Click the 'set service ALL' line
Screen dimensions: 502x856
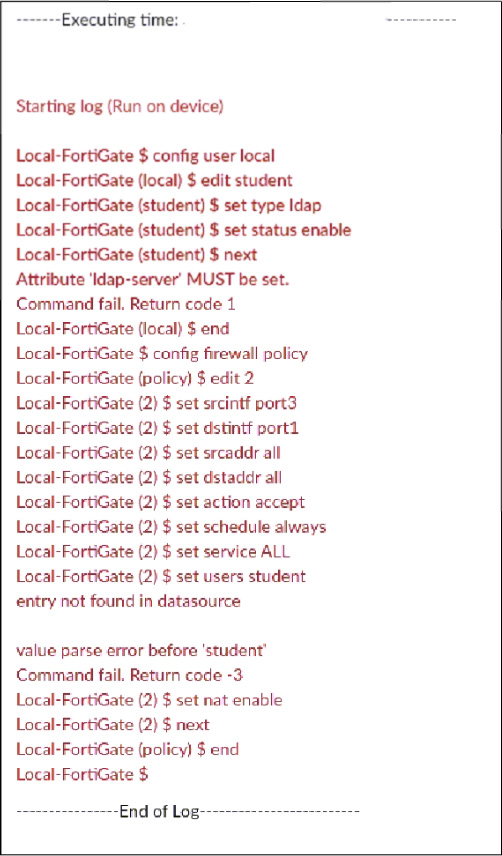[x=153, y=551]
